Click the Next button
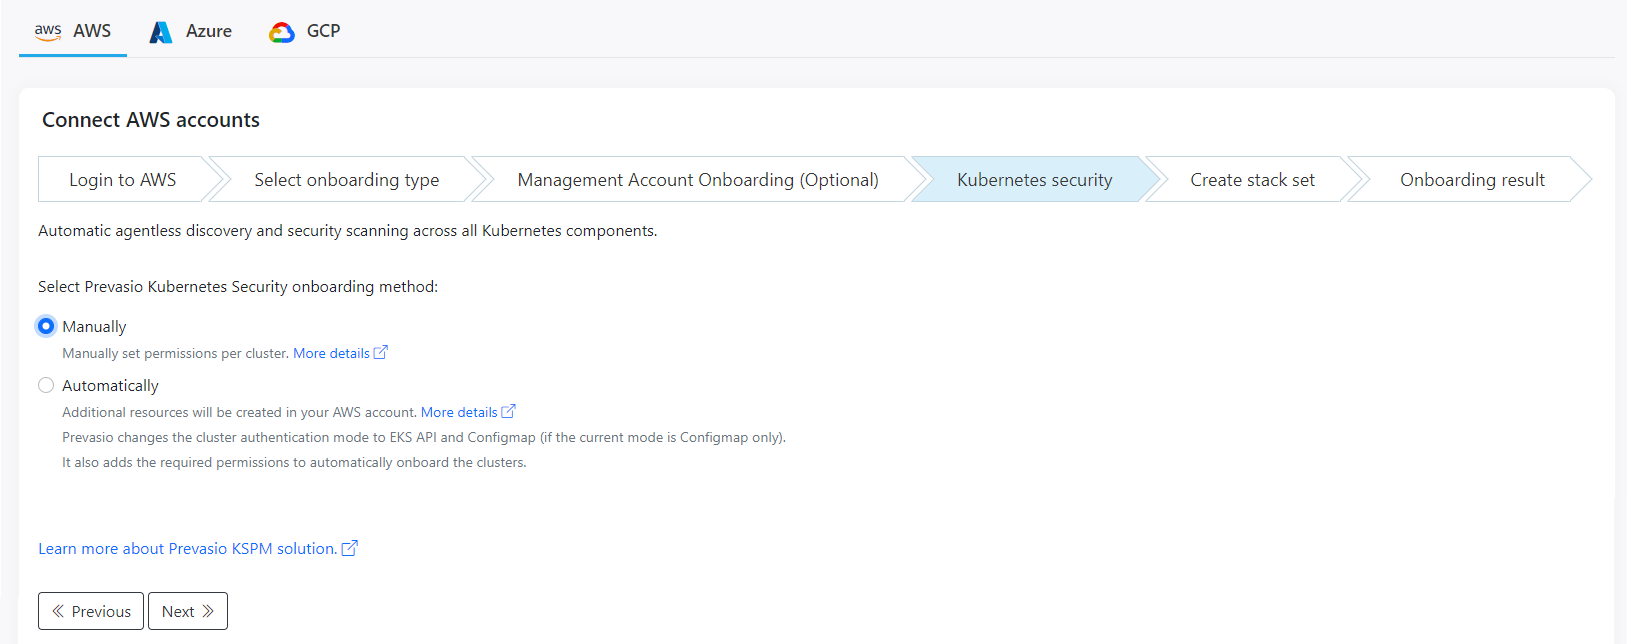This screenshot has width=1627, height=644. tap(188, 611)
